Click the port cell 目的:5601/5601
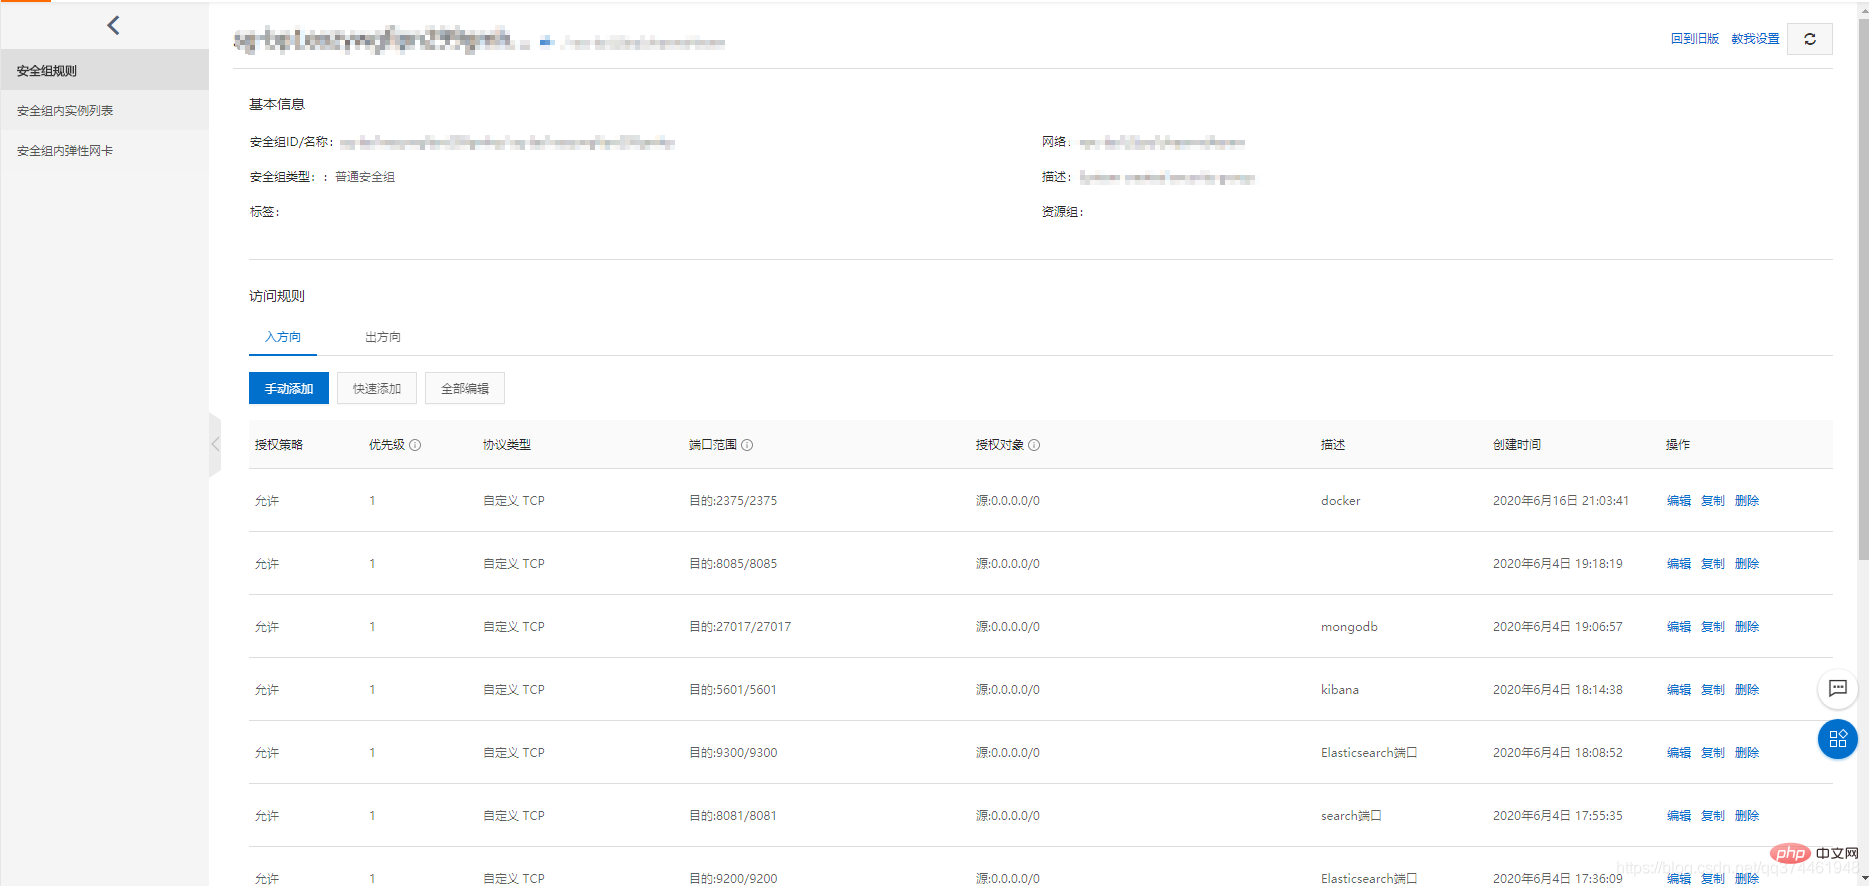 click(x=733, y=690)
